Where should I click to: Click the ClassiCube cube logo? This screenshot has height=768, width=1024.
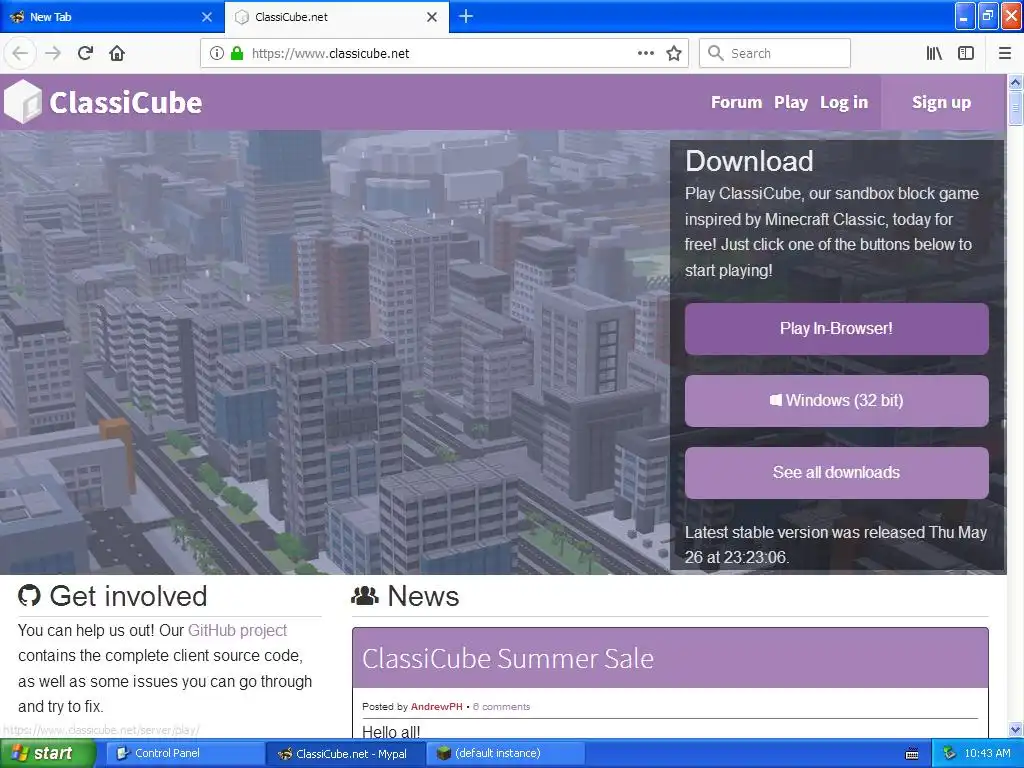[23, 101]
